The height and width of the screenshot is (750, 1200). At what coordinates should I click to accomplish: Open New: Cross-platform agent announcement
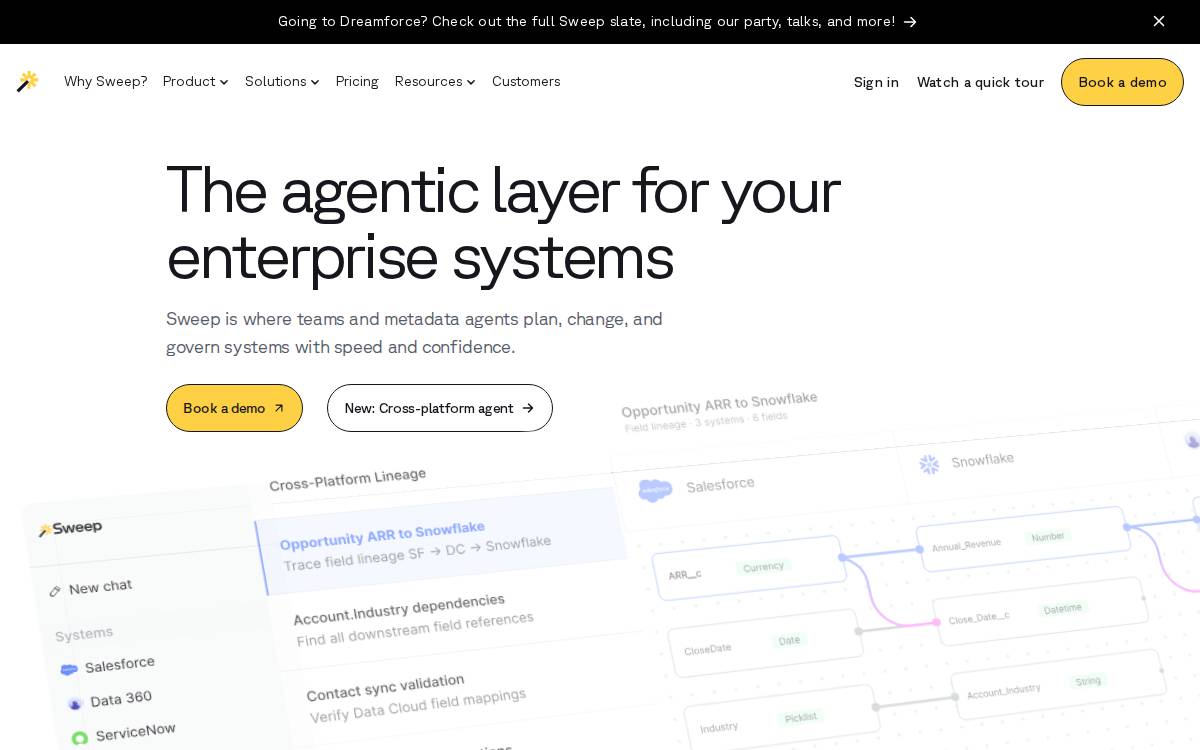point(440,408)
